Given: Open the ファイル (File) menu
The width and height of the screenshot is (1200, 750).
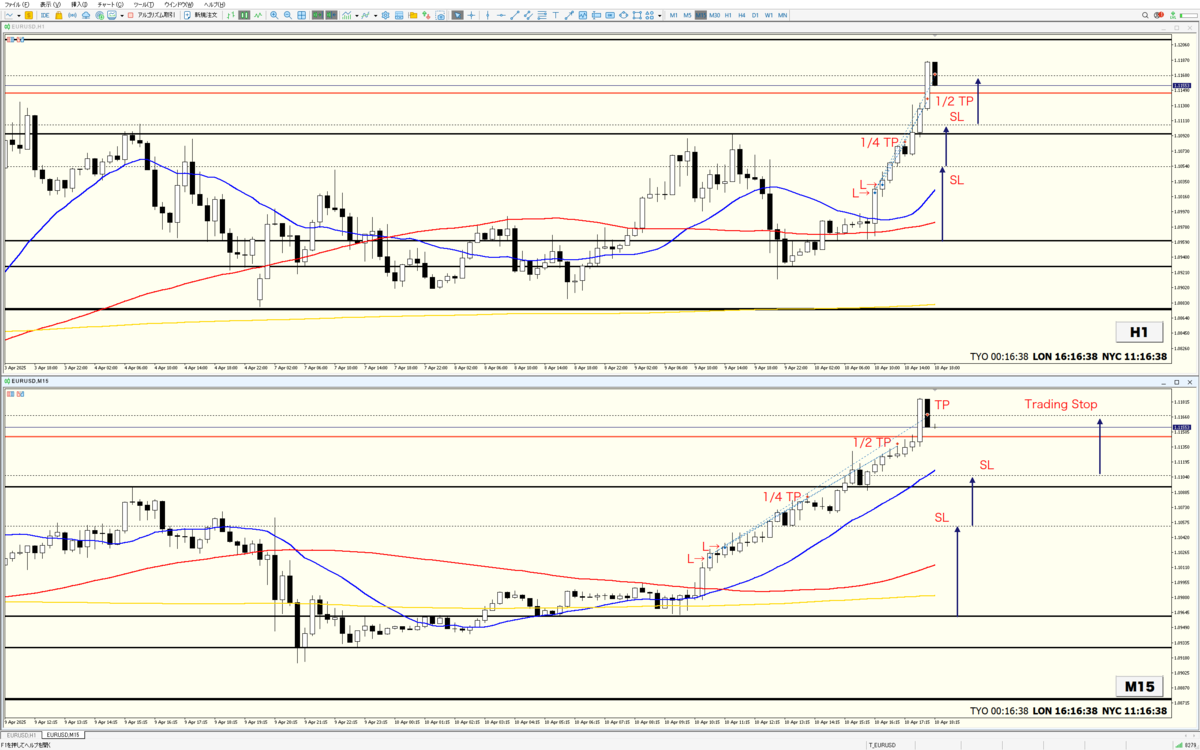Looking at the screenshot, I should (16, 5).
